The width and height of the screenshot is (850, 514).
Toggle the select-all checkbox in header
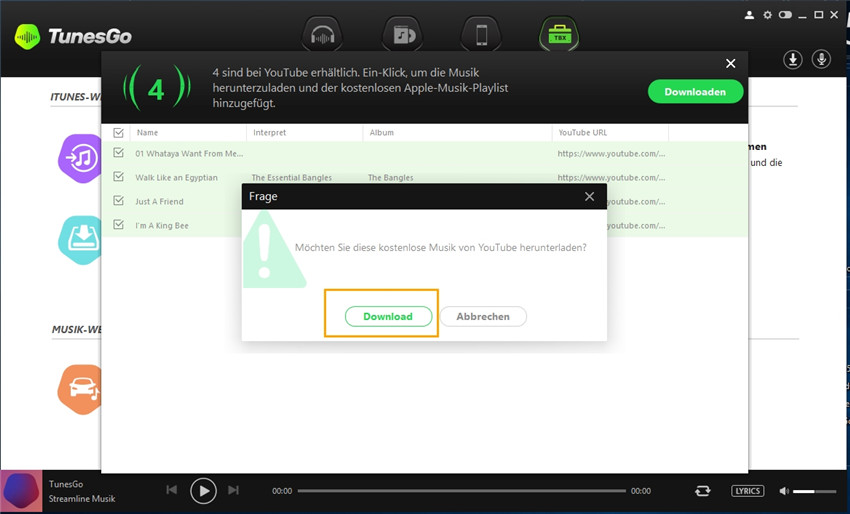tap(118, 132)
